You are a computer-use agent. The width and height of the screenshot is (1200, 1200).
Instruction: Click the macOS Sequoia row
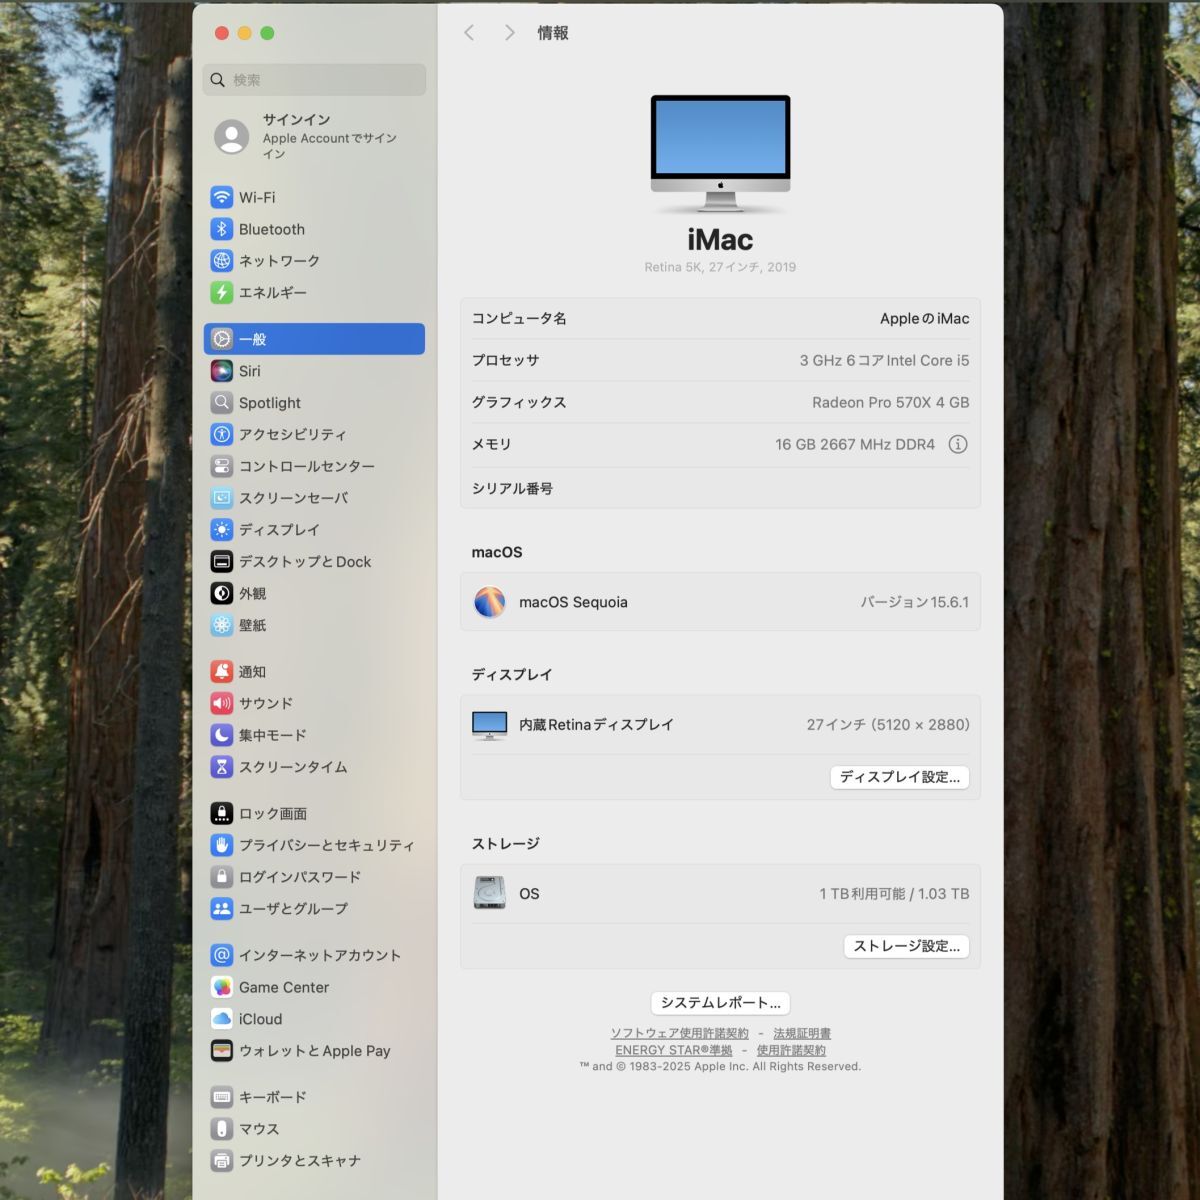coord(720,602)
